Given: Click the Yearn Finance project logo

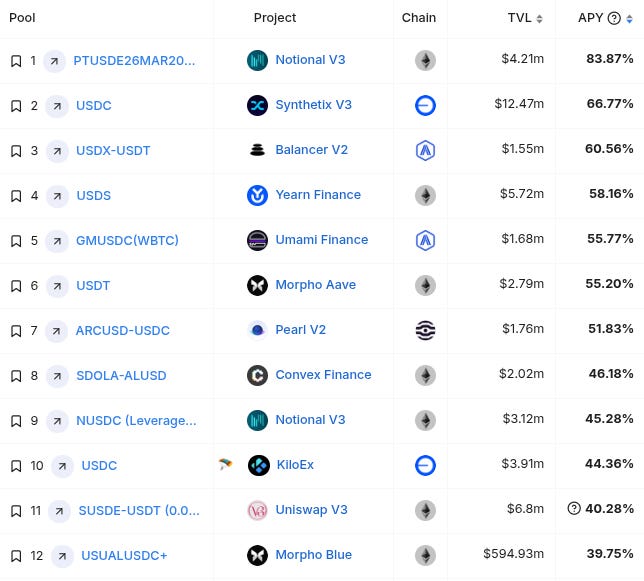Looking at the screenshot, I should [x=258, y=195].
